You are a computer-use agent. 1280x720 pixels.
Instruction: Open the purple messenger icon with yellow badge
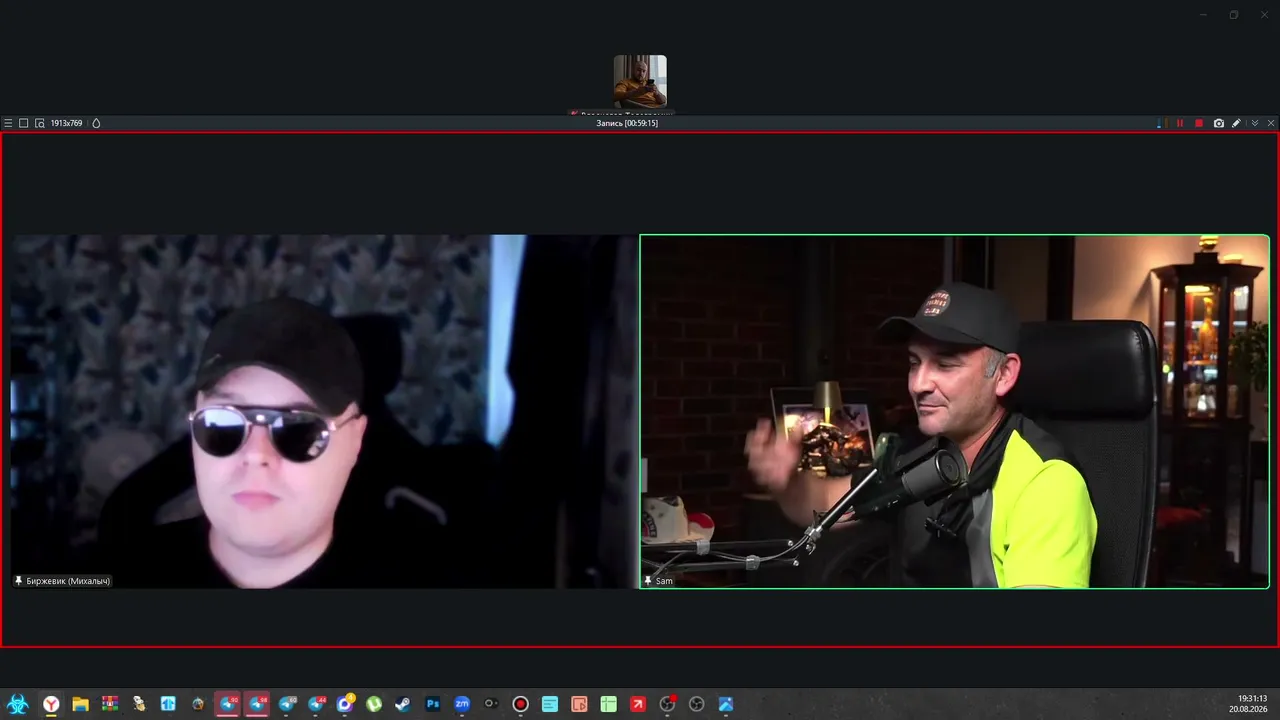(x=345, y=704)
